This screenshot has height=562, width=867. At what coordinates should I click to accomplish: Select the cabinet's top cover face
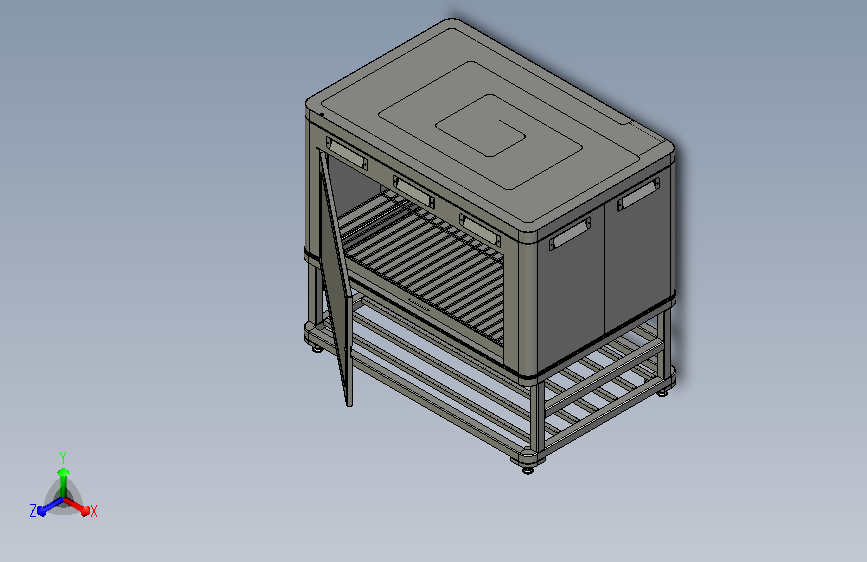point(490,125)
